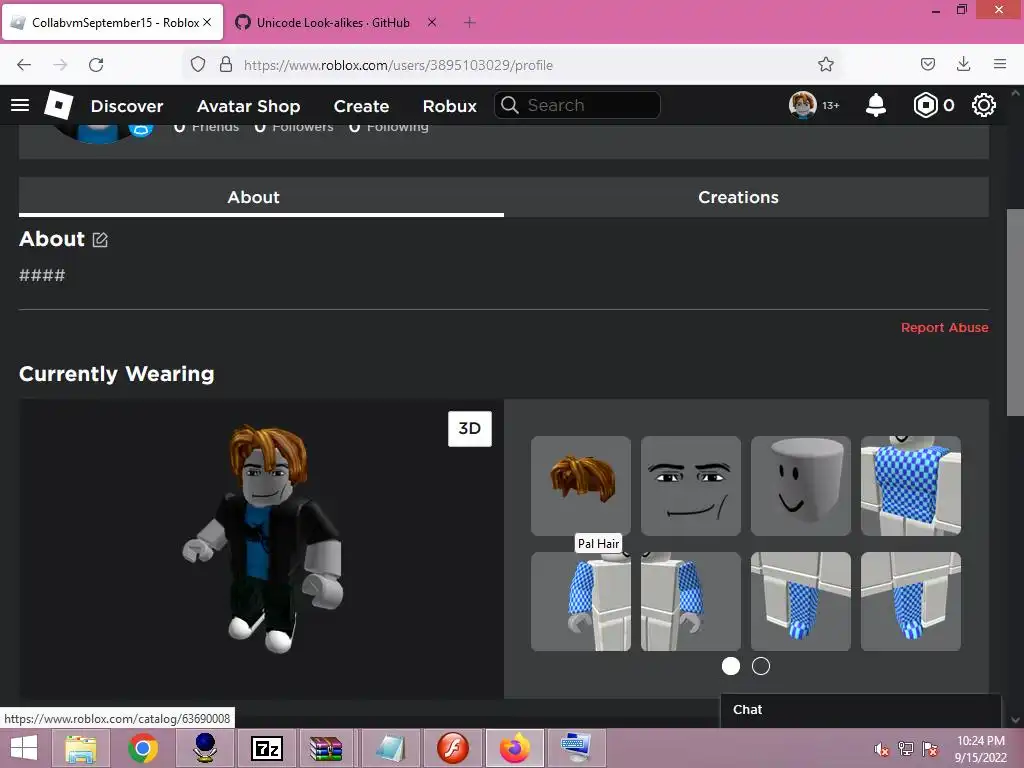Open Firefox downloads panel

pos(963,64)
